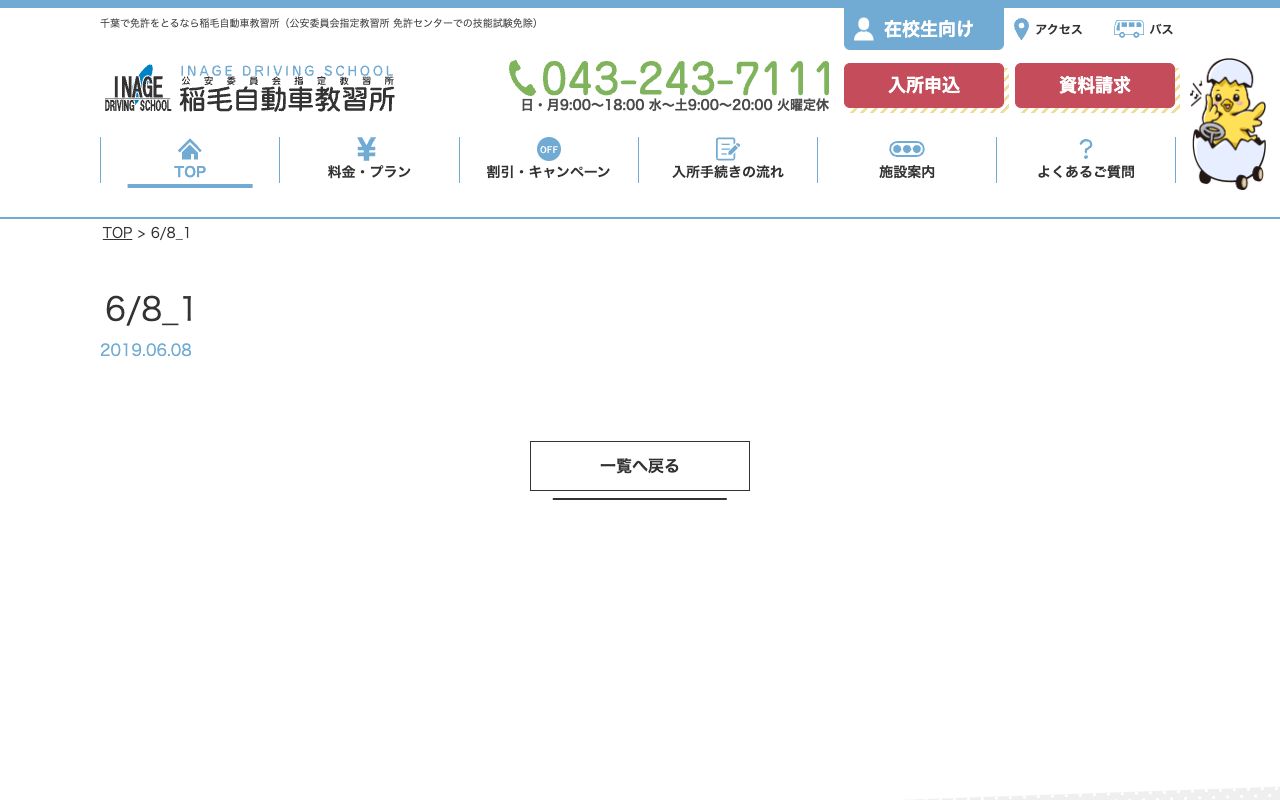Click the location pin icon beside アクセス
This screenshot has height=800, width=1280.
click(x=1021, y=29)
